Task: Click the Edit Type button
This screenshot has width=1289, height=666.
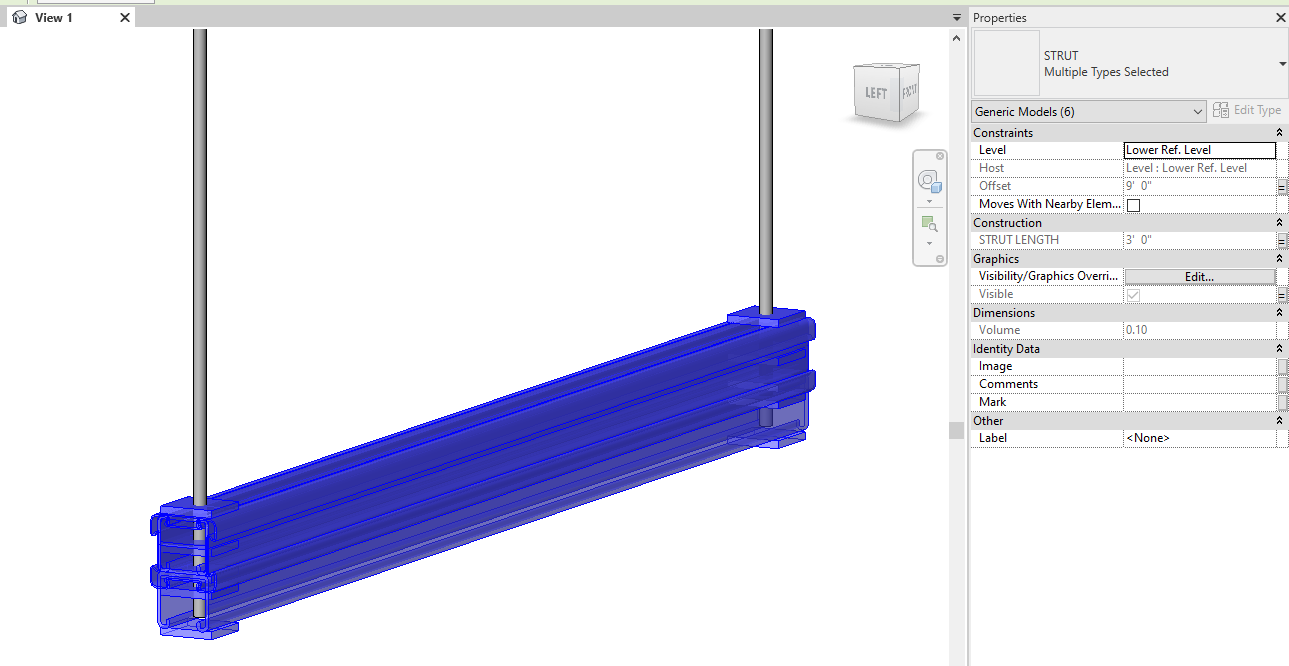Action: coord(1248,110)
